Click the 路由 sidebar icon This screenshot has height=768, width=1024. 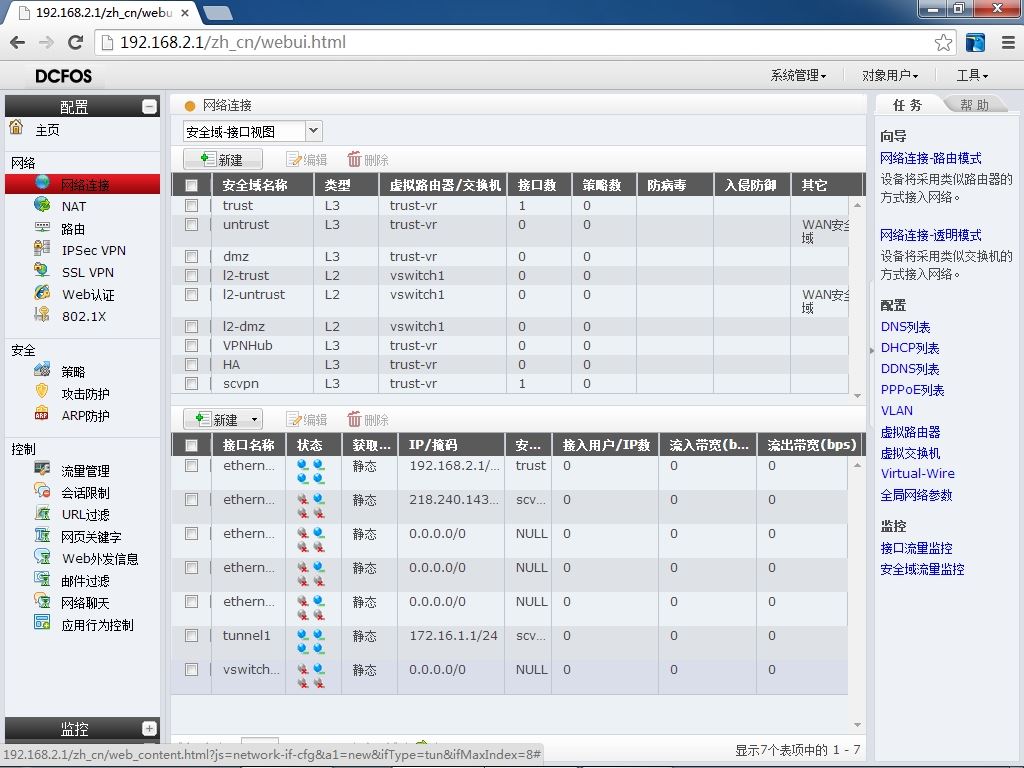point(42,228)
